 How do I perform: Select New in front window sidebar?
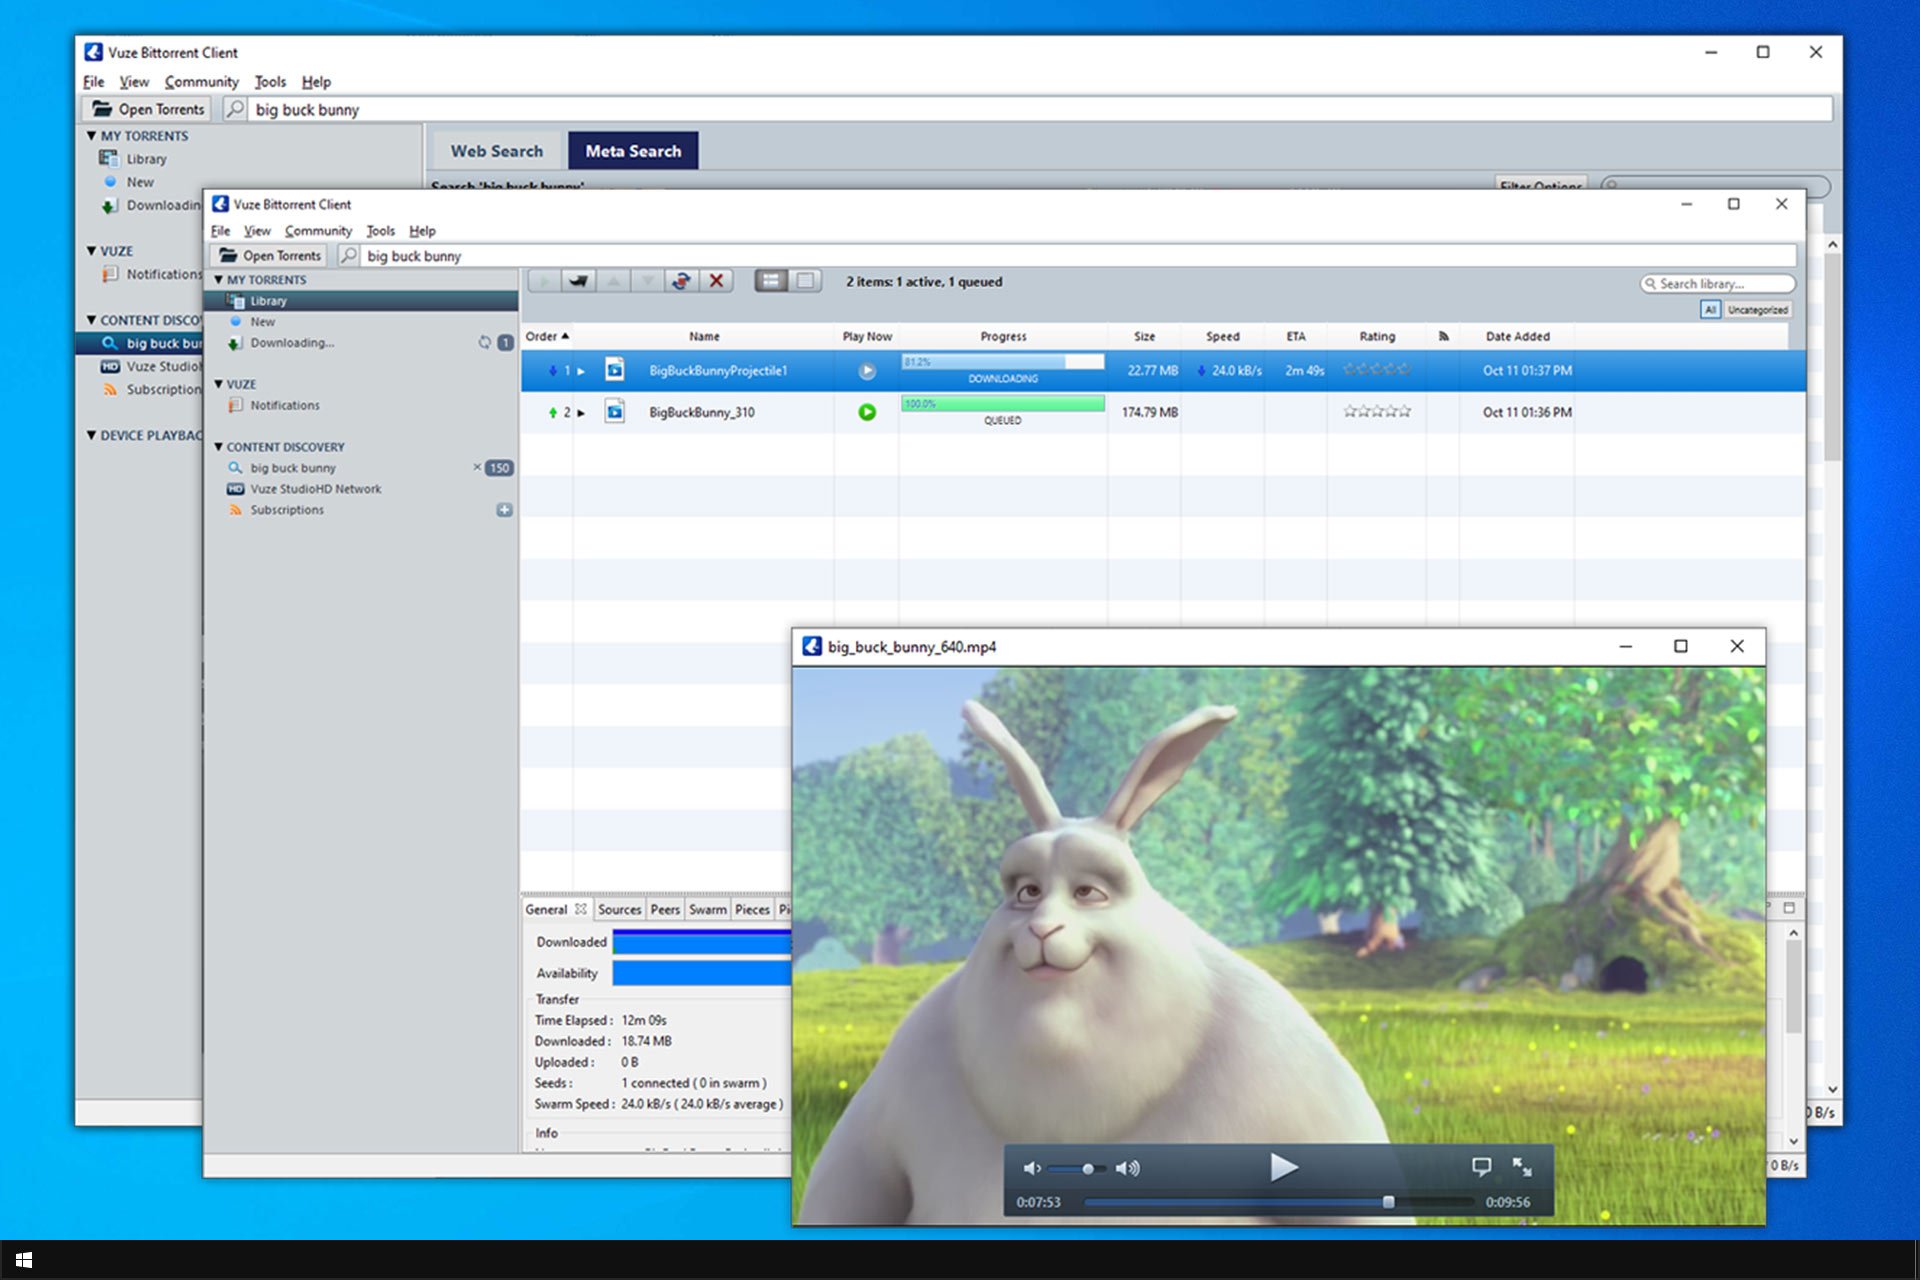[362, 322]
